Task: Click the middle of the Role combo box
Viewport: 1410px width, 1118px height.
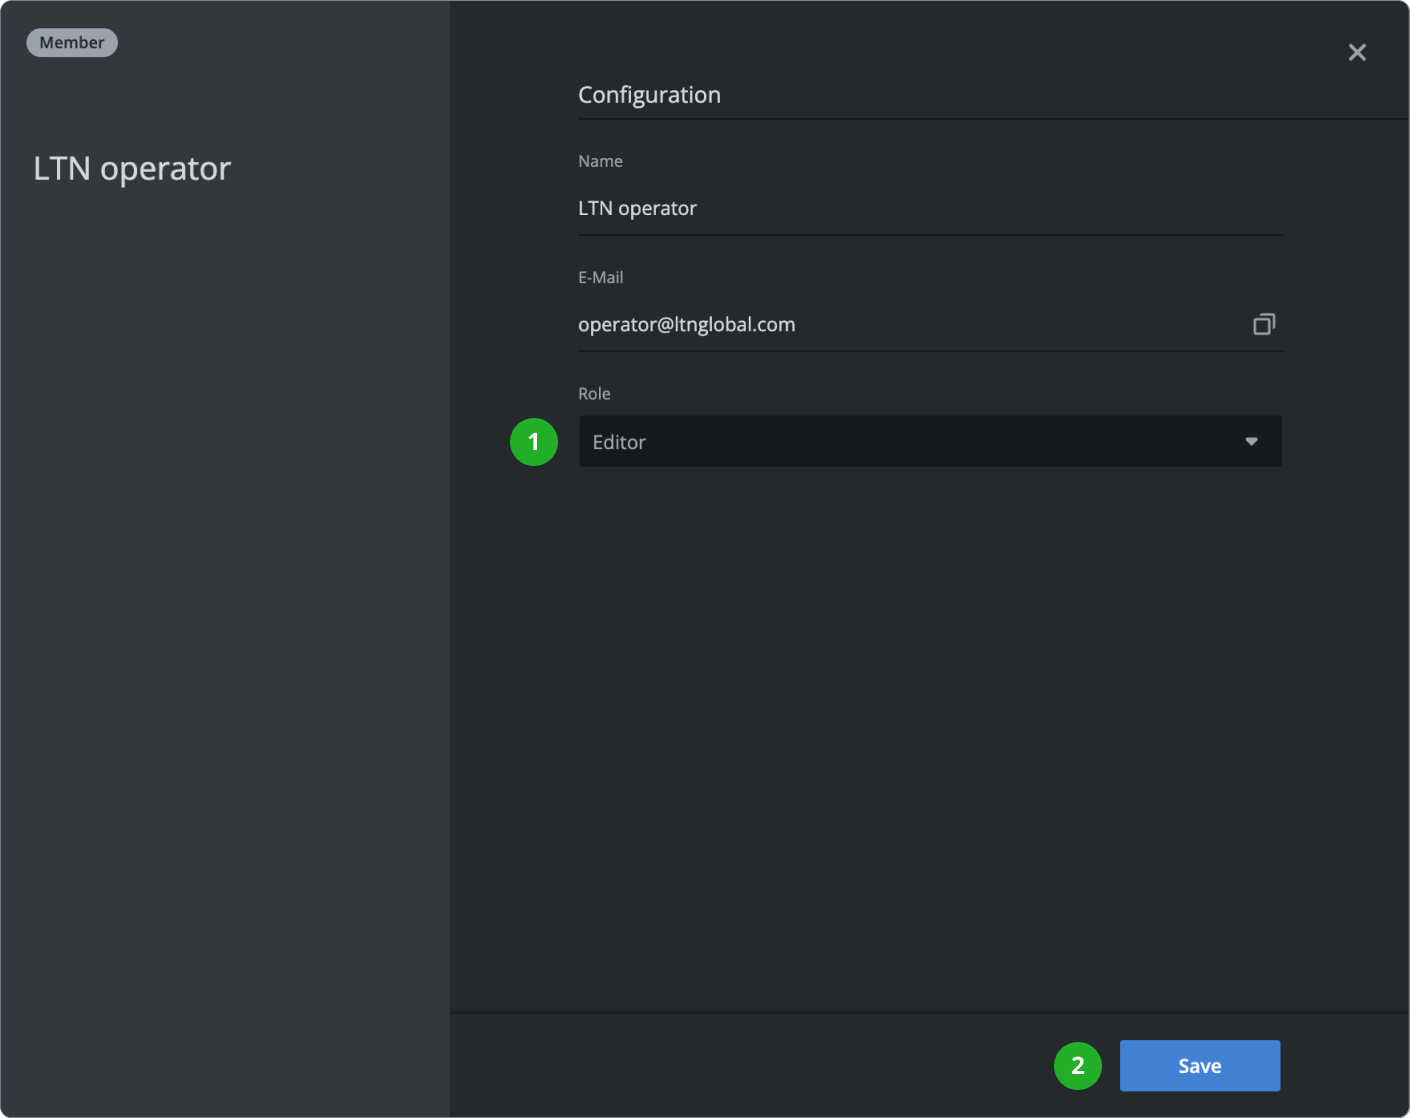Action: [x=930, y=442]
